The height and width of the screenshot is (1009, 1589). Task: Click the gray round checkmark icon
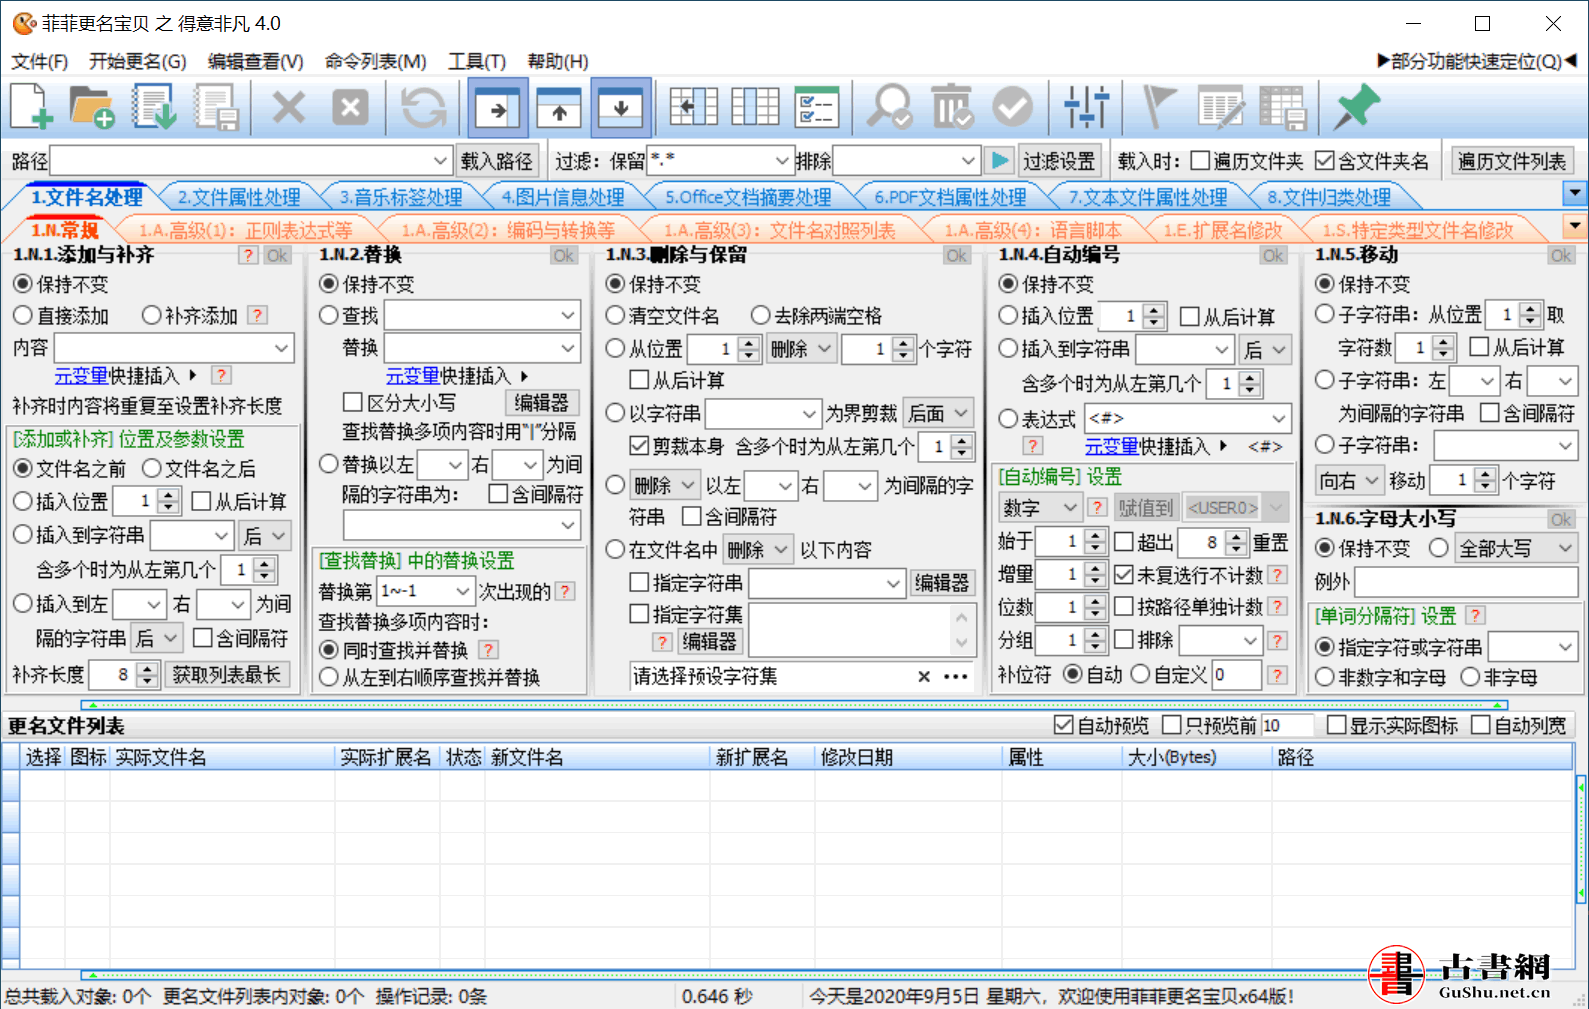click(1013, 107)
